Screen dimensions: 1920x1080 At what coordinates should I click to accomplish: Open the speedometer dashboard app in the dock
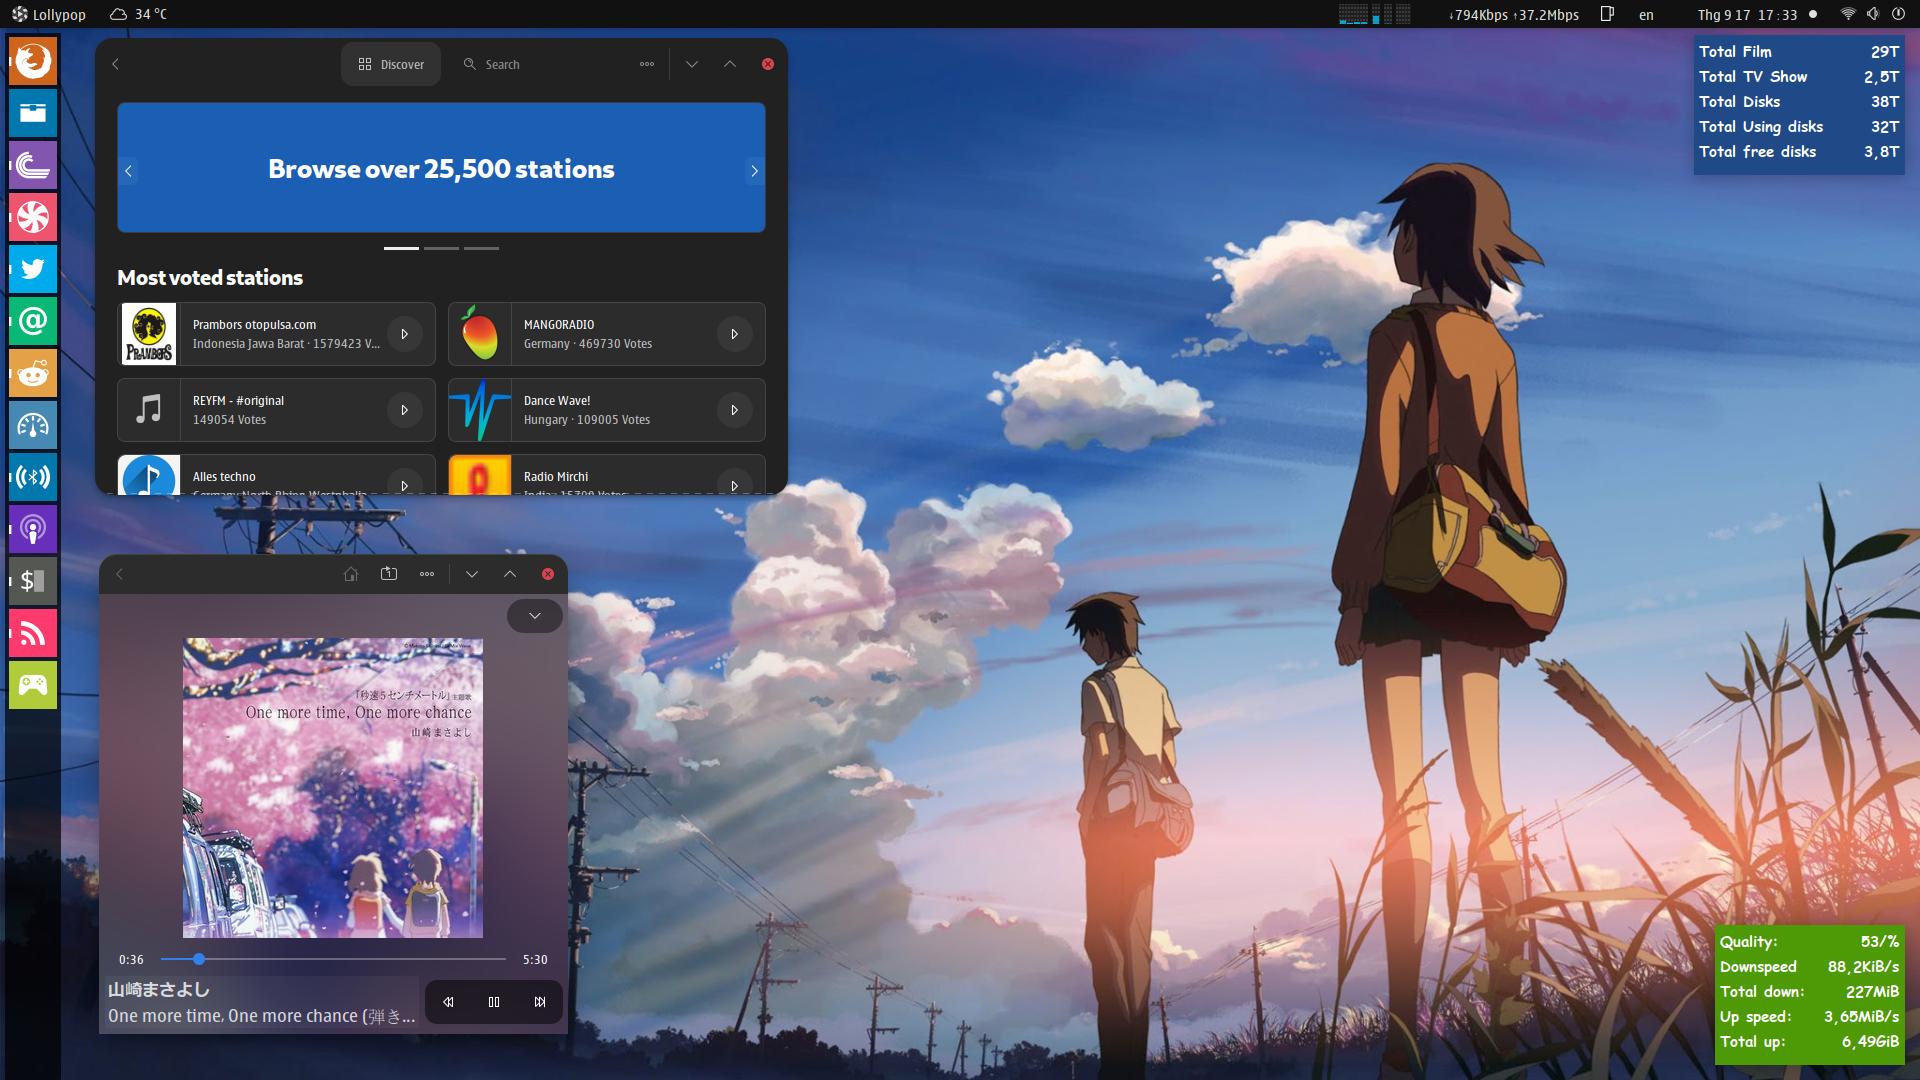coord(33,425)
